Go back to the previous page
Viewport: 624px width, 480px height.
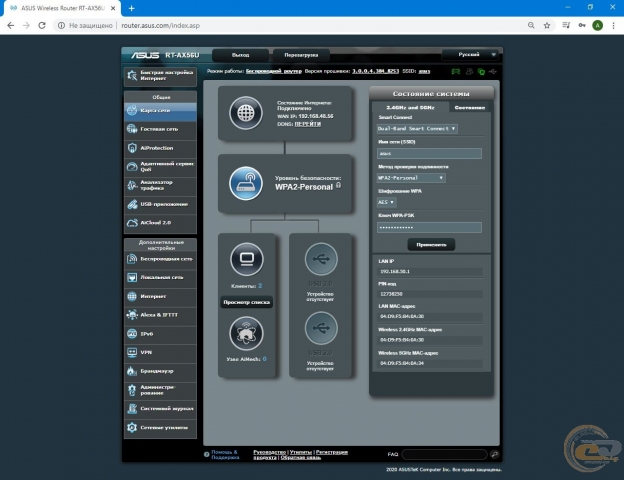click(11, 25)
